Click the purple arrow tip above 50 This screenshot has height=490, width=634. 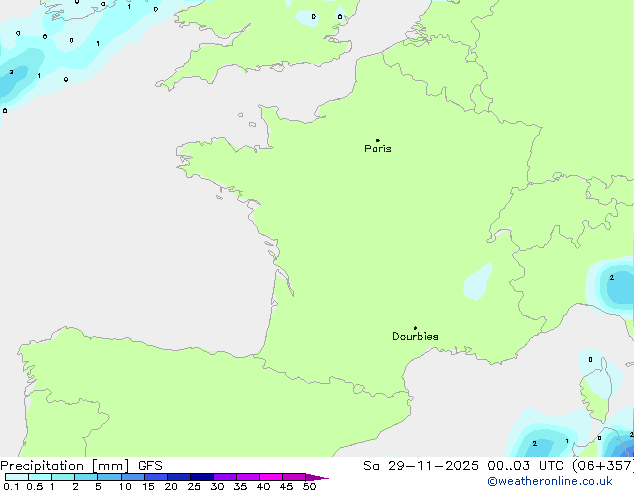coord(317,477)
